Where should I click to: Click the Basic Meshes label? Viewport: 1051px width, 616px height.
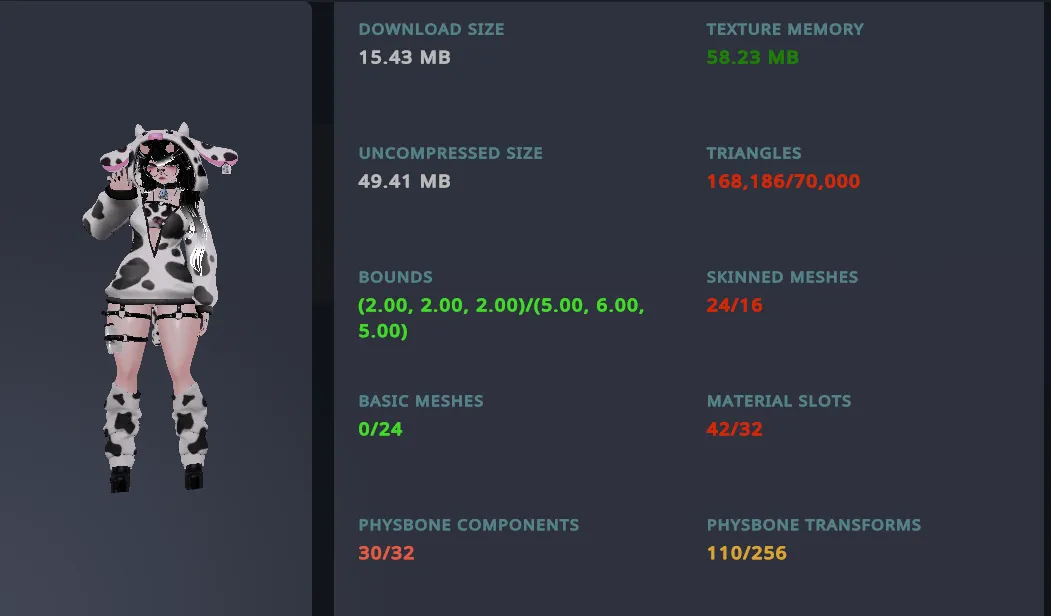point(420,402)
